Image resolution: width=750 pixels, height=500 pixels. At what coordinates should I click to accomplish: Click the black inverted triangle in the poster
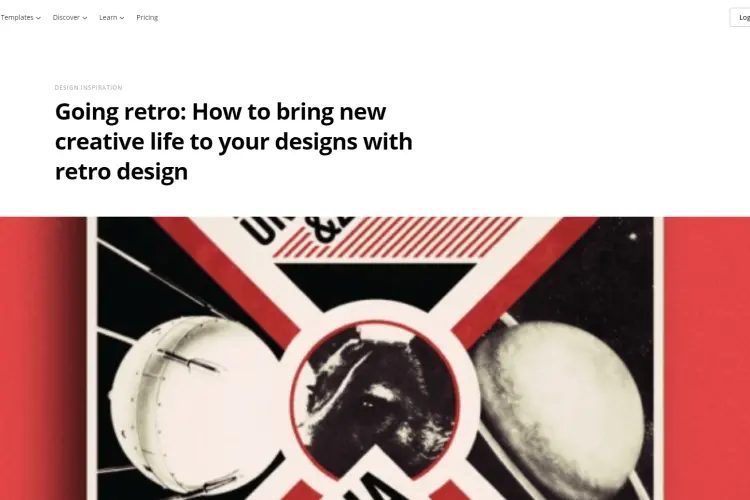tap(375, 284)
